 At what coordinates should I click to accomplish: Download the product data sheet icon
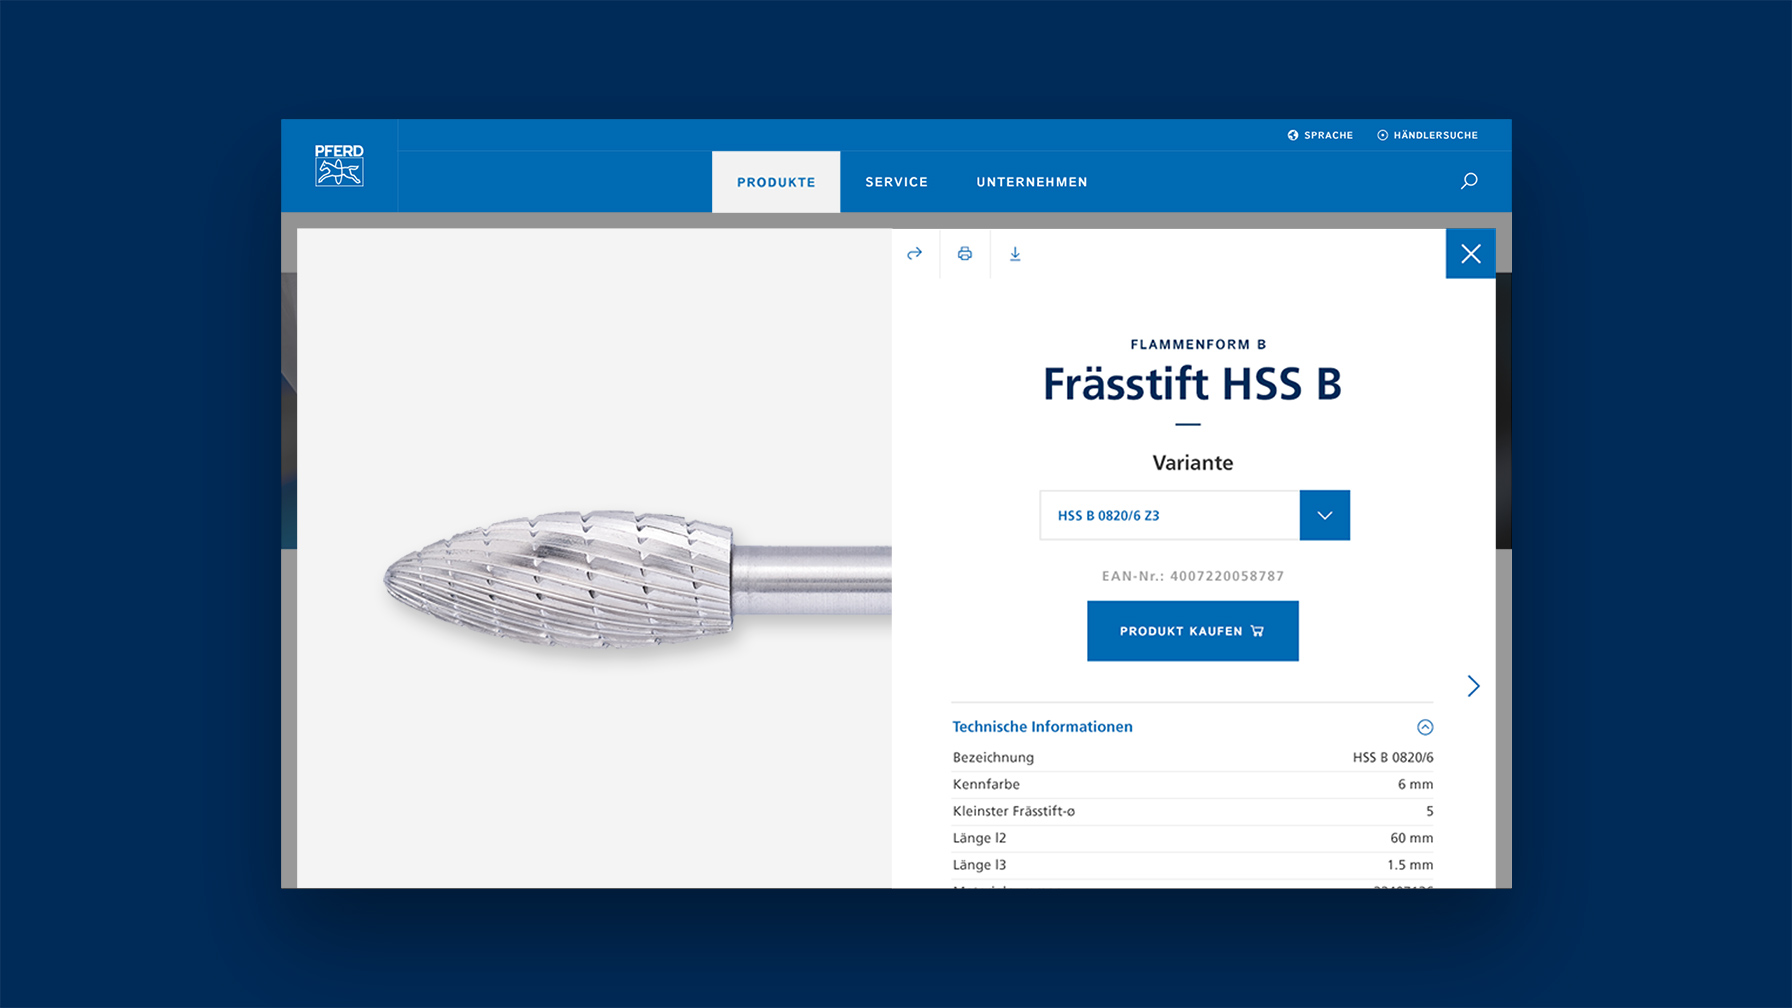[1015, 254]
